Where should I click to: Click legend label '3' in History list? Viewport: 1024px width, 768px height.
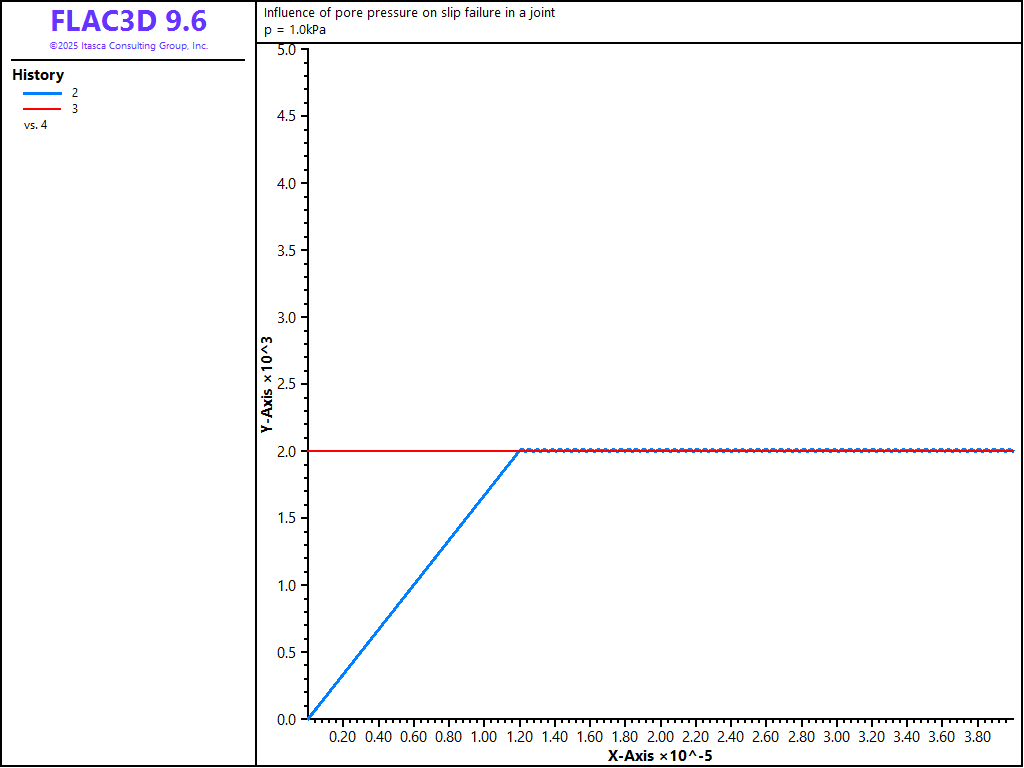[x=75, y=109]
